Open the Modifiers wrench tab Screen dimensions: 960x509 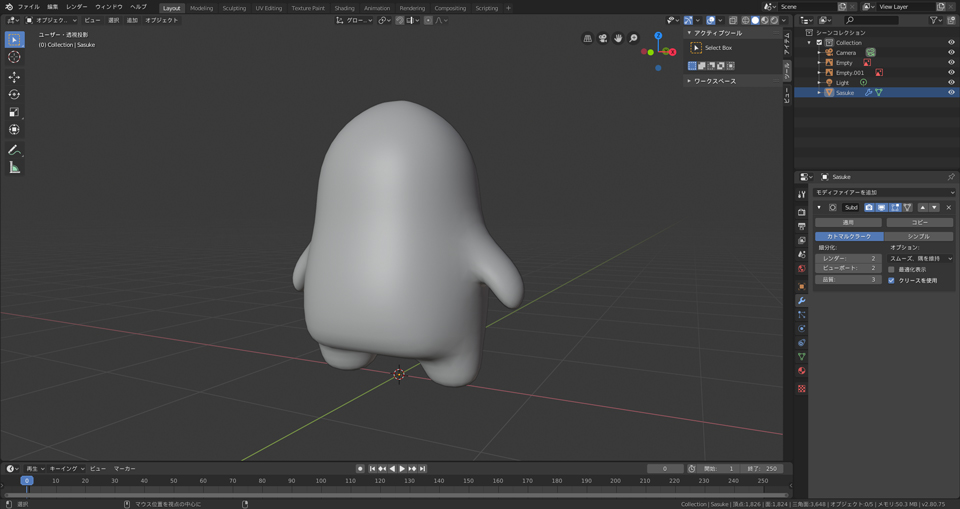(x=801, y=300)
